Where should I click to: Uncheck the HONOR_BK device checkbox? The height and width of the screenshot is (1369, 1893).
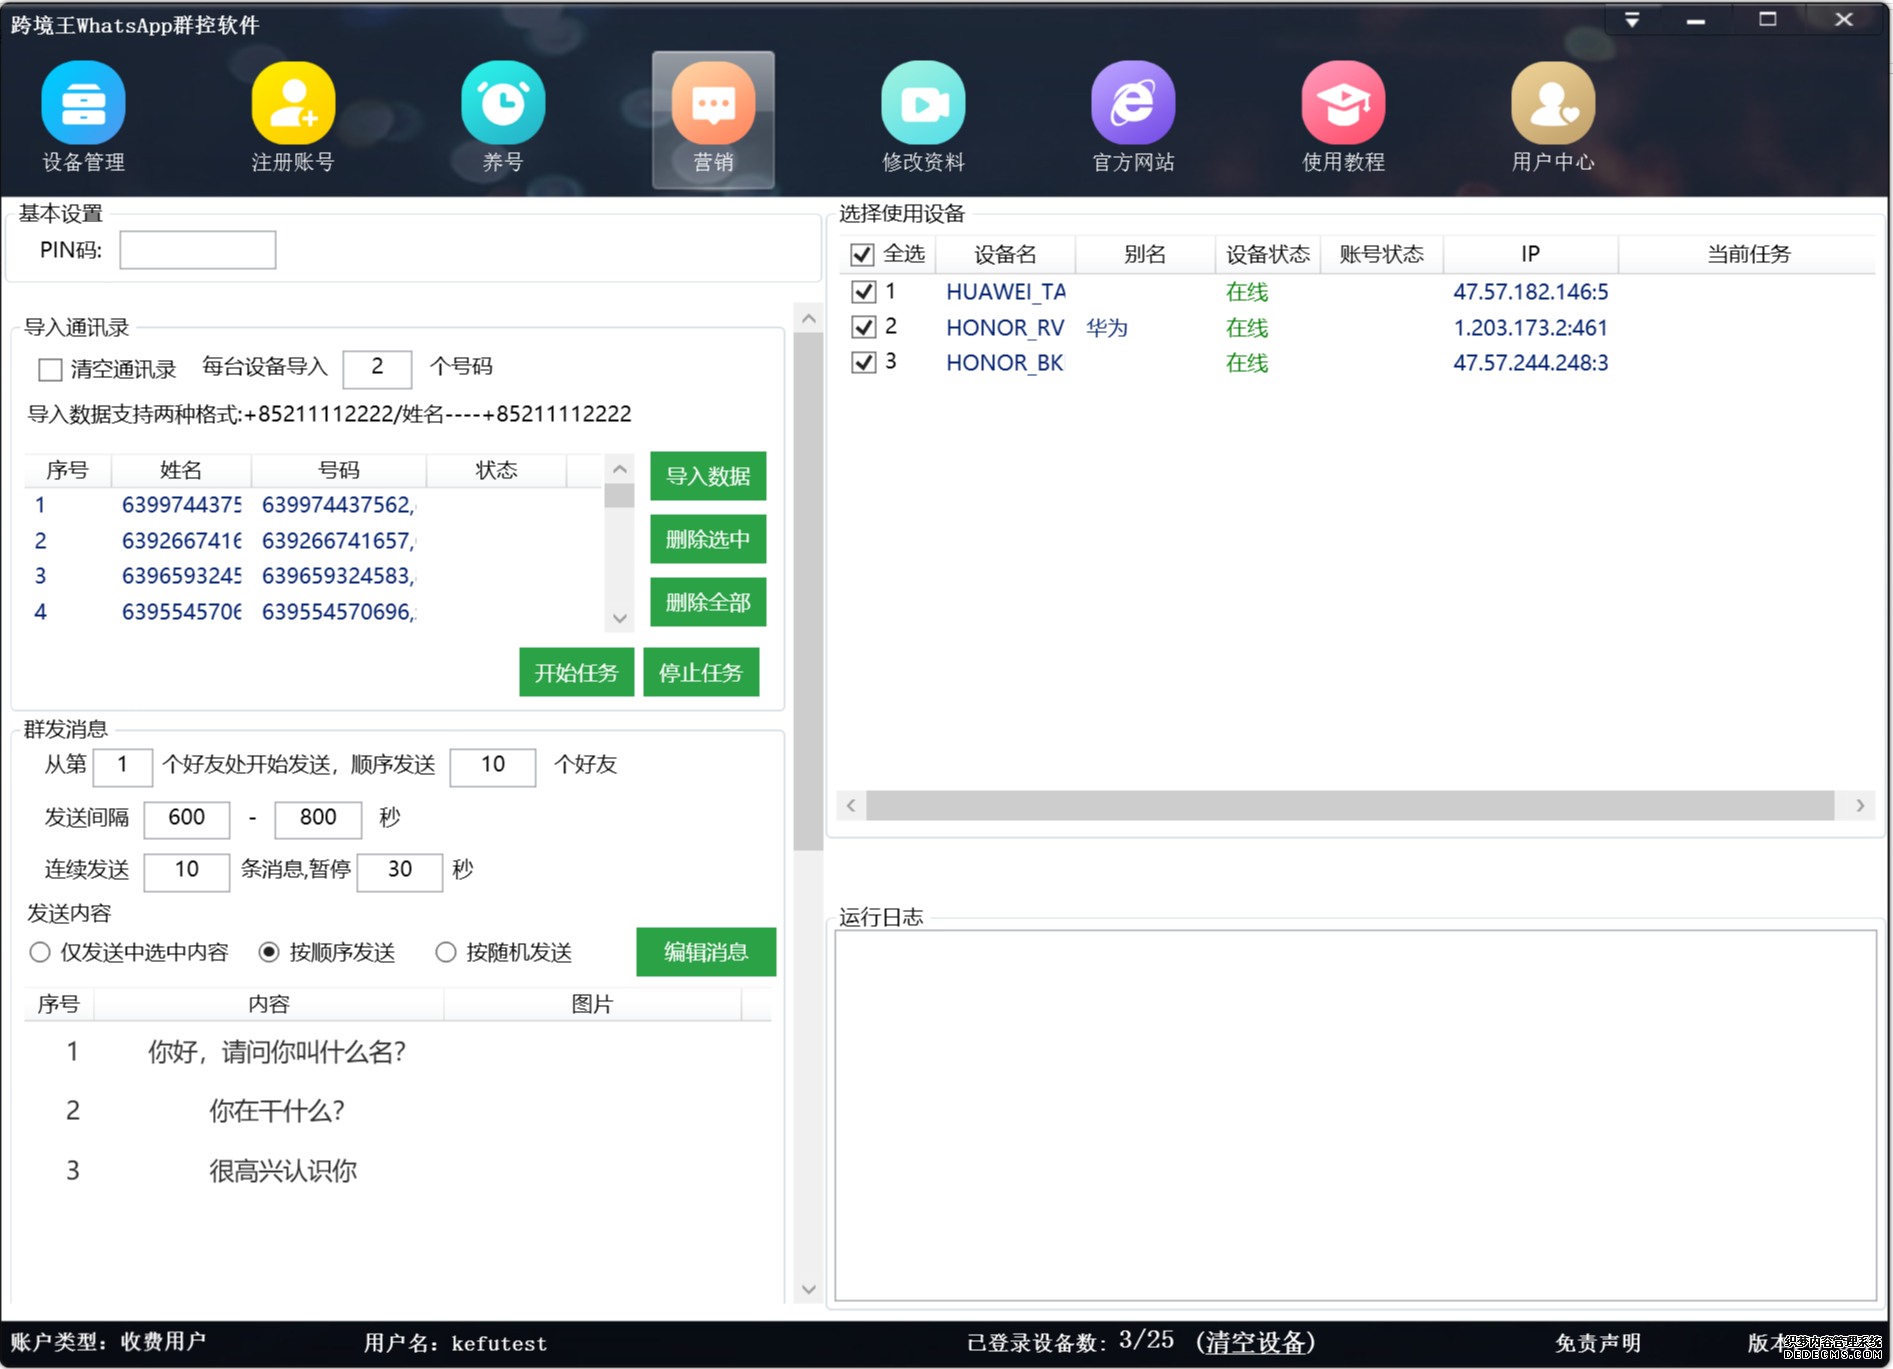pos(864,362)
